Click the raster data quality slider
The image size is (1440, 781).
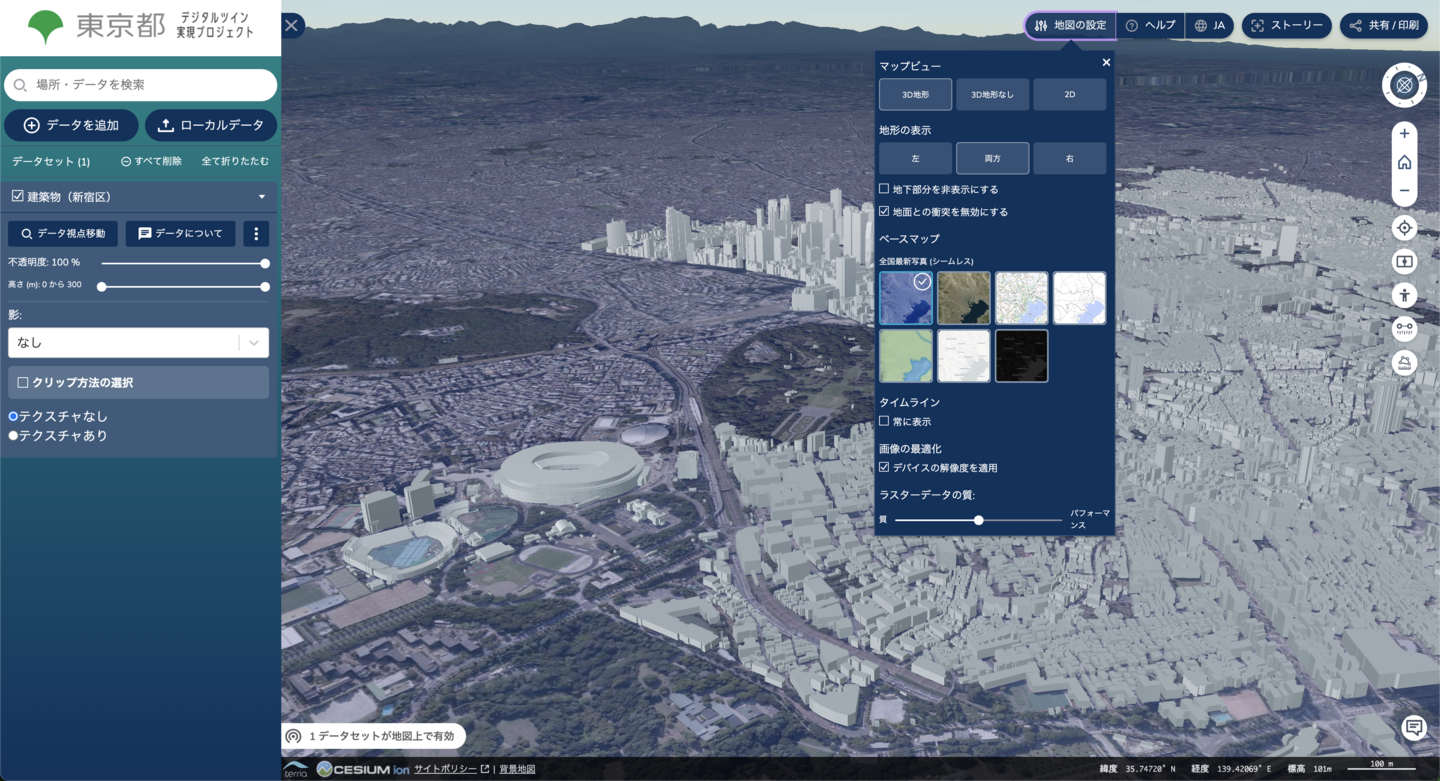978,520
